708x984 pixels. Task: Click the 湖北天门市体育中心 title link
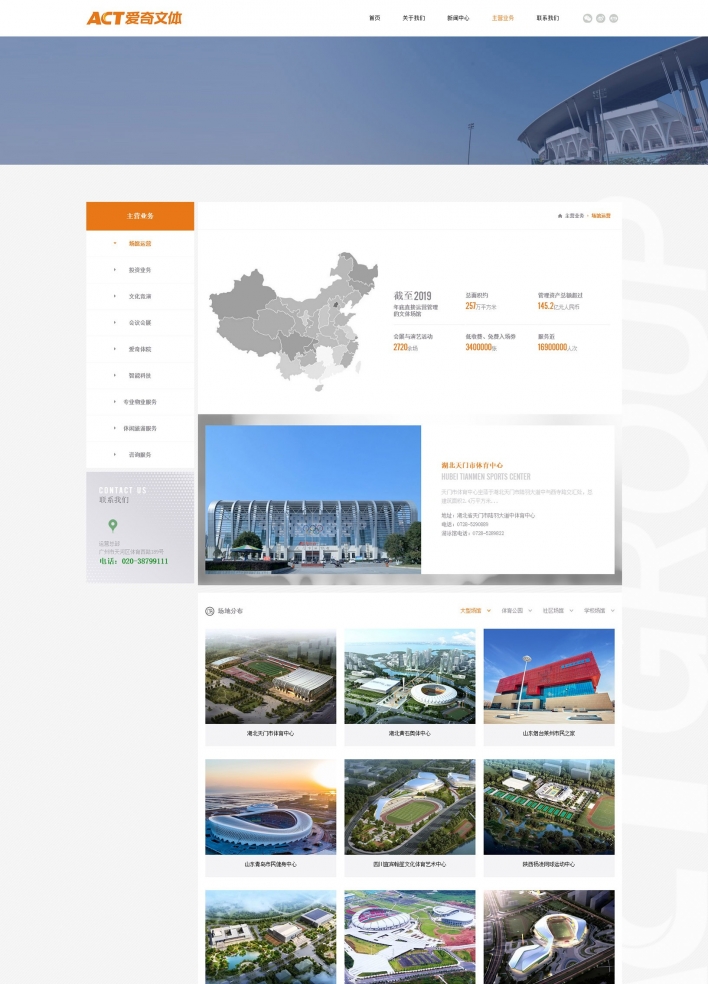coord(472,465)
